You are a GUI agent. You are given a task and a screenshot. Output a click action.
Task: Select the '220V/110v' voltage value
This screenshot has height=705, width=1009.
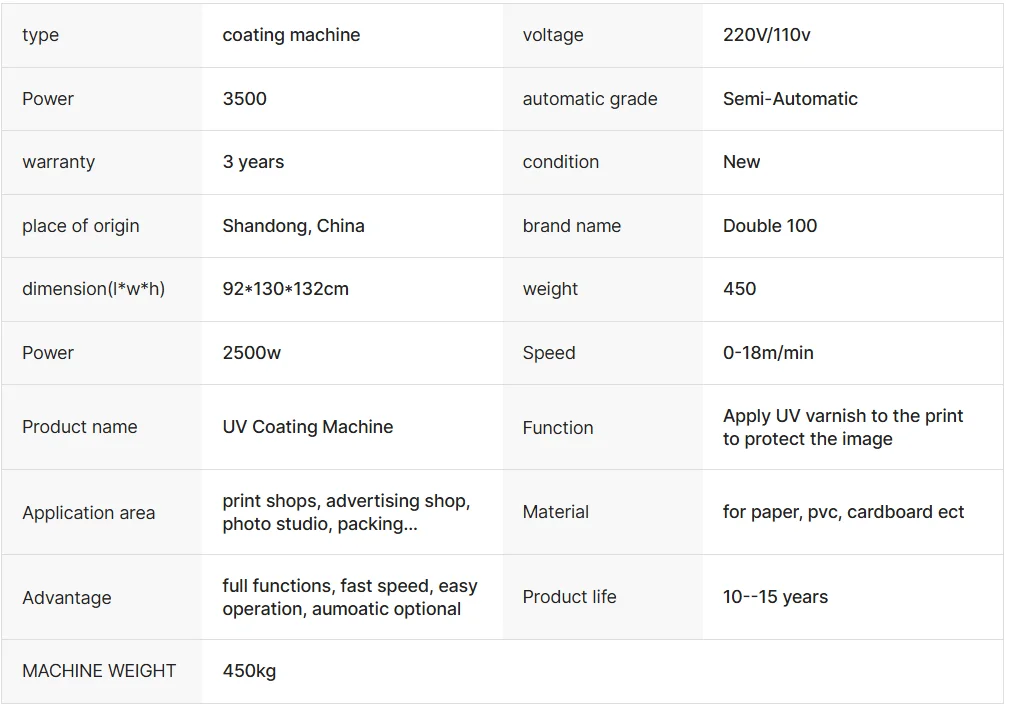(x=766, y=35)
